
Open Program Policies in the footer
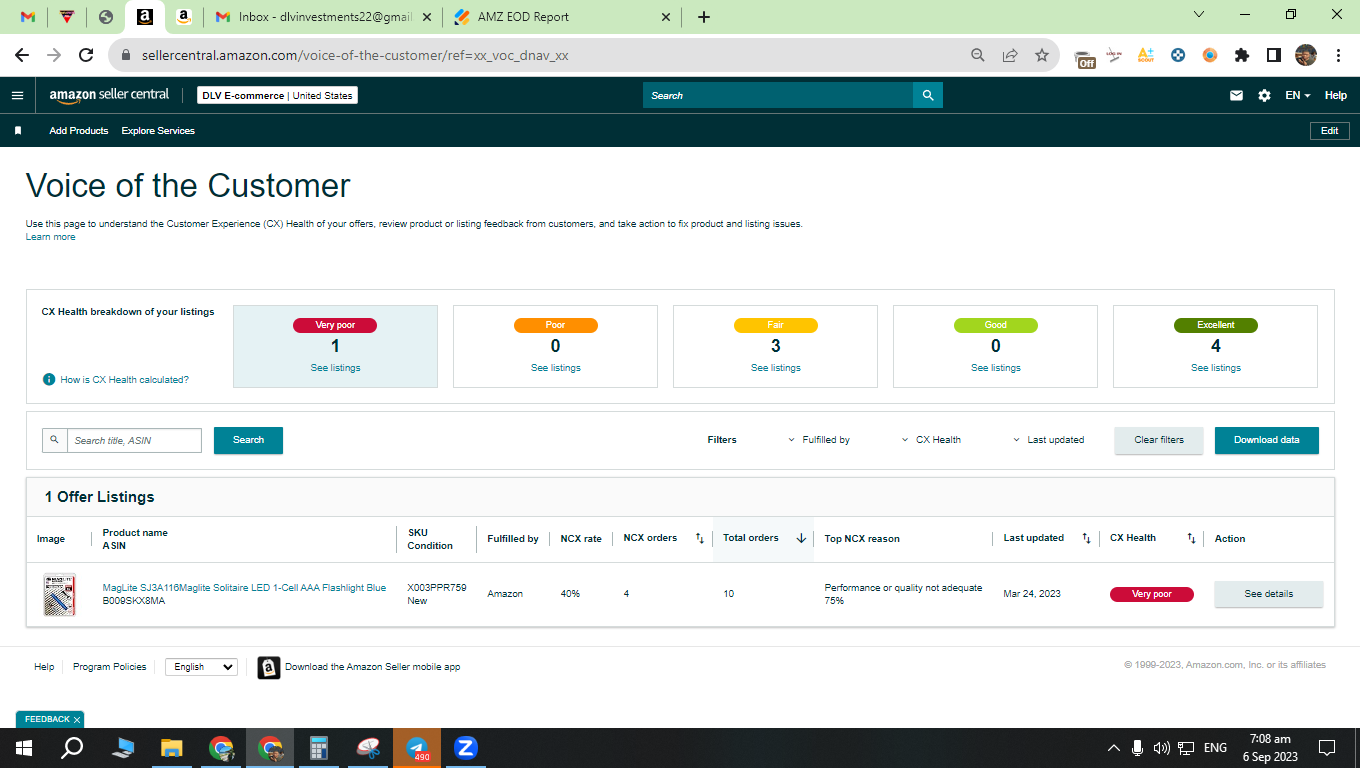tap(110, 667)
